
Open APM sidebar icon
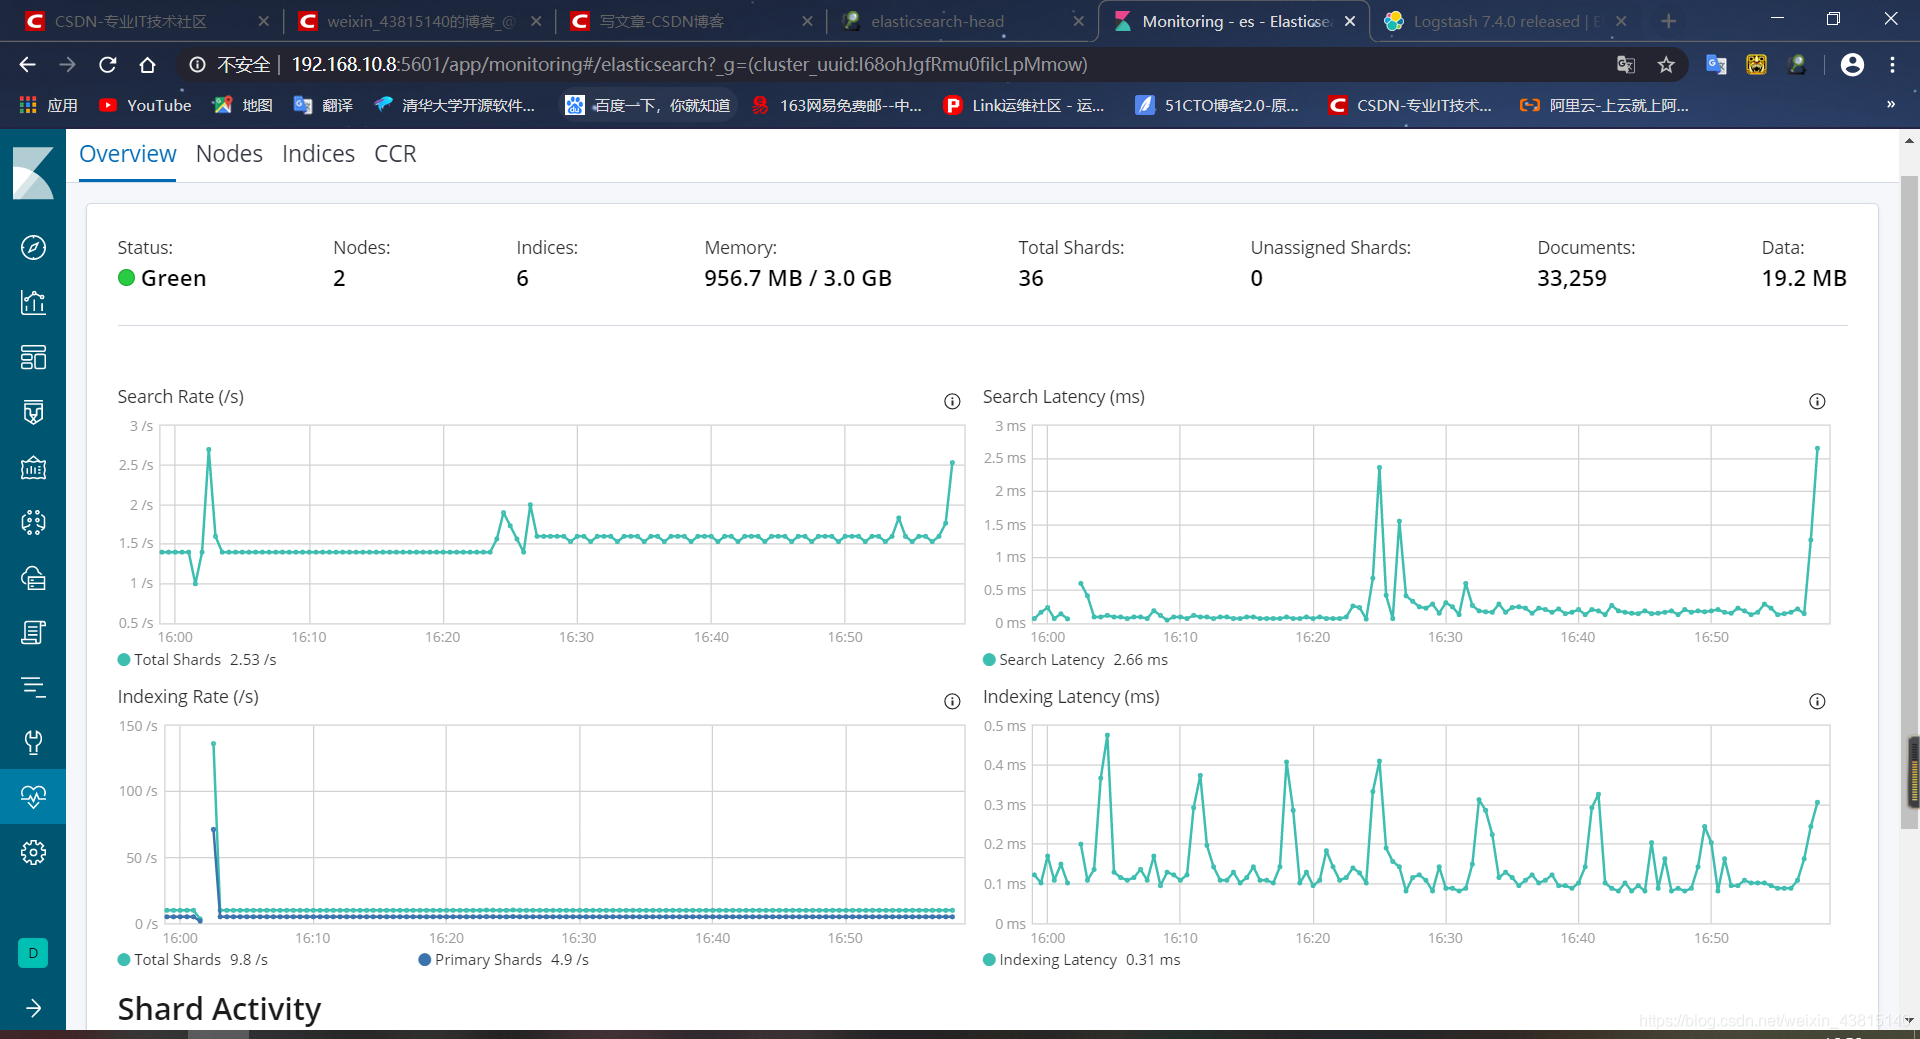(x=33, y=687)
